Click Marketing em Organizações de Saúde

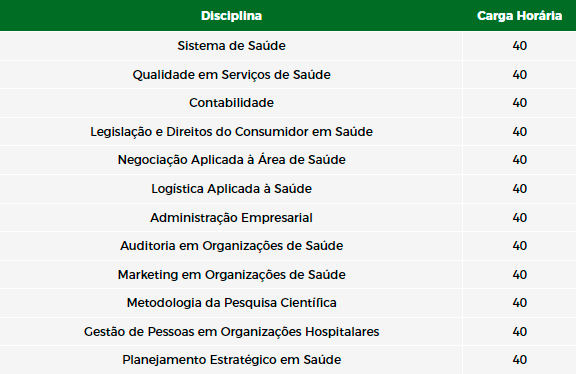[x=231, y=274]
